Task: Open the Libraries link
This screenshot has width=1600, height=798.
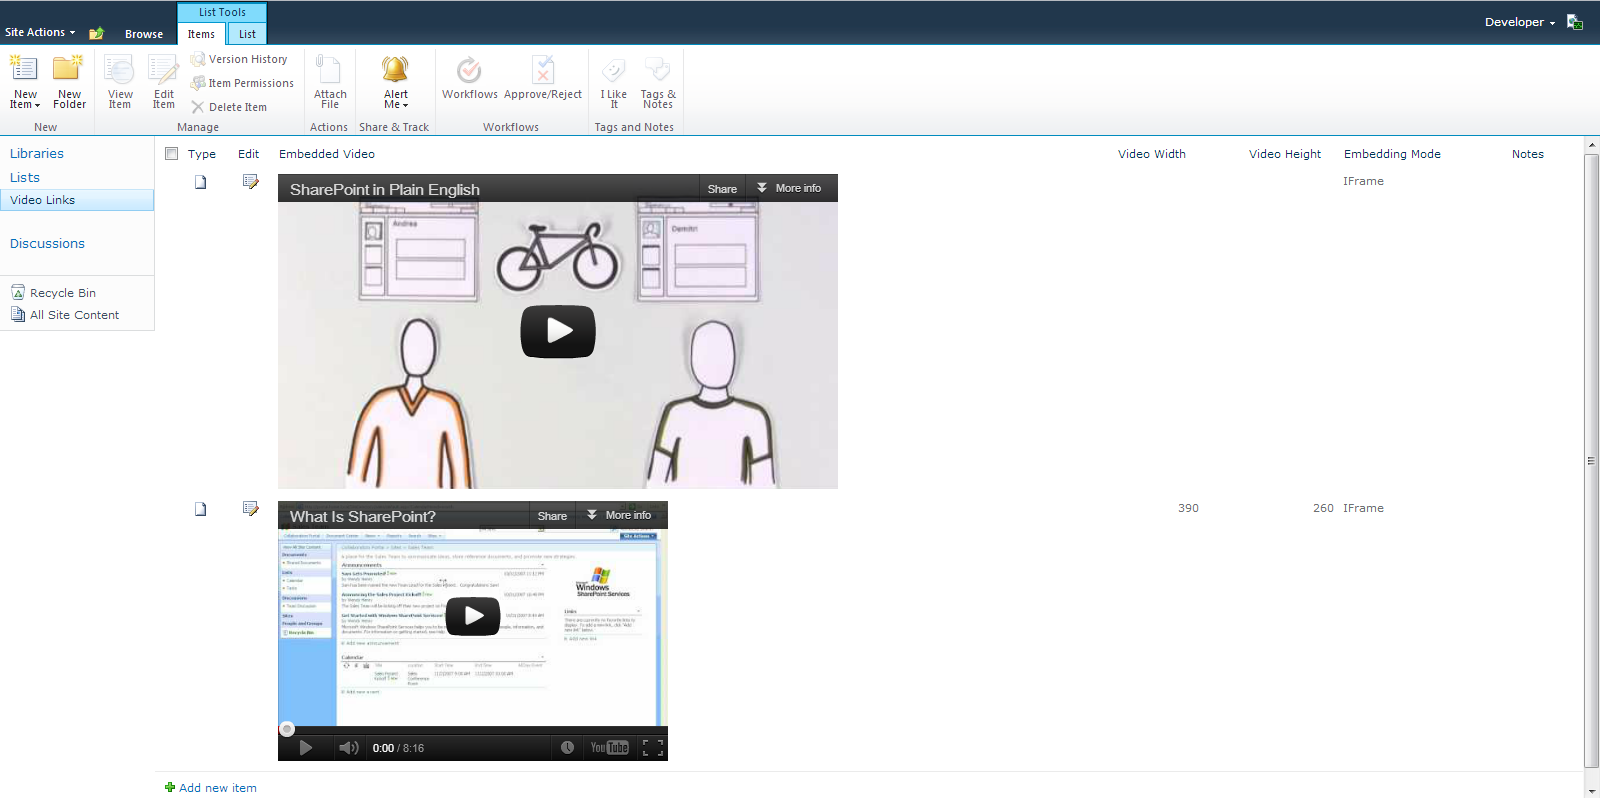Action: pyautogui.click(x=37, y=153)
